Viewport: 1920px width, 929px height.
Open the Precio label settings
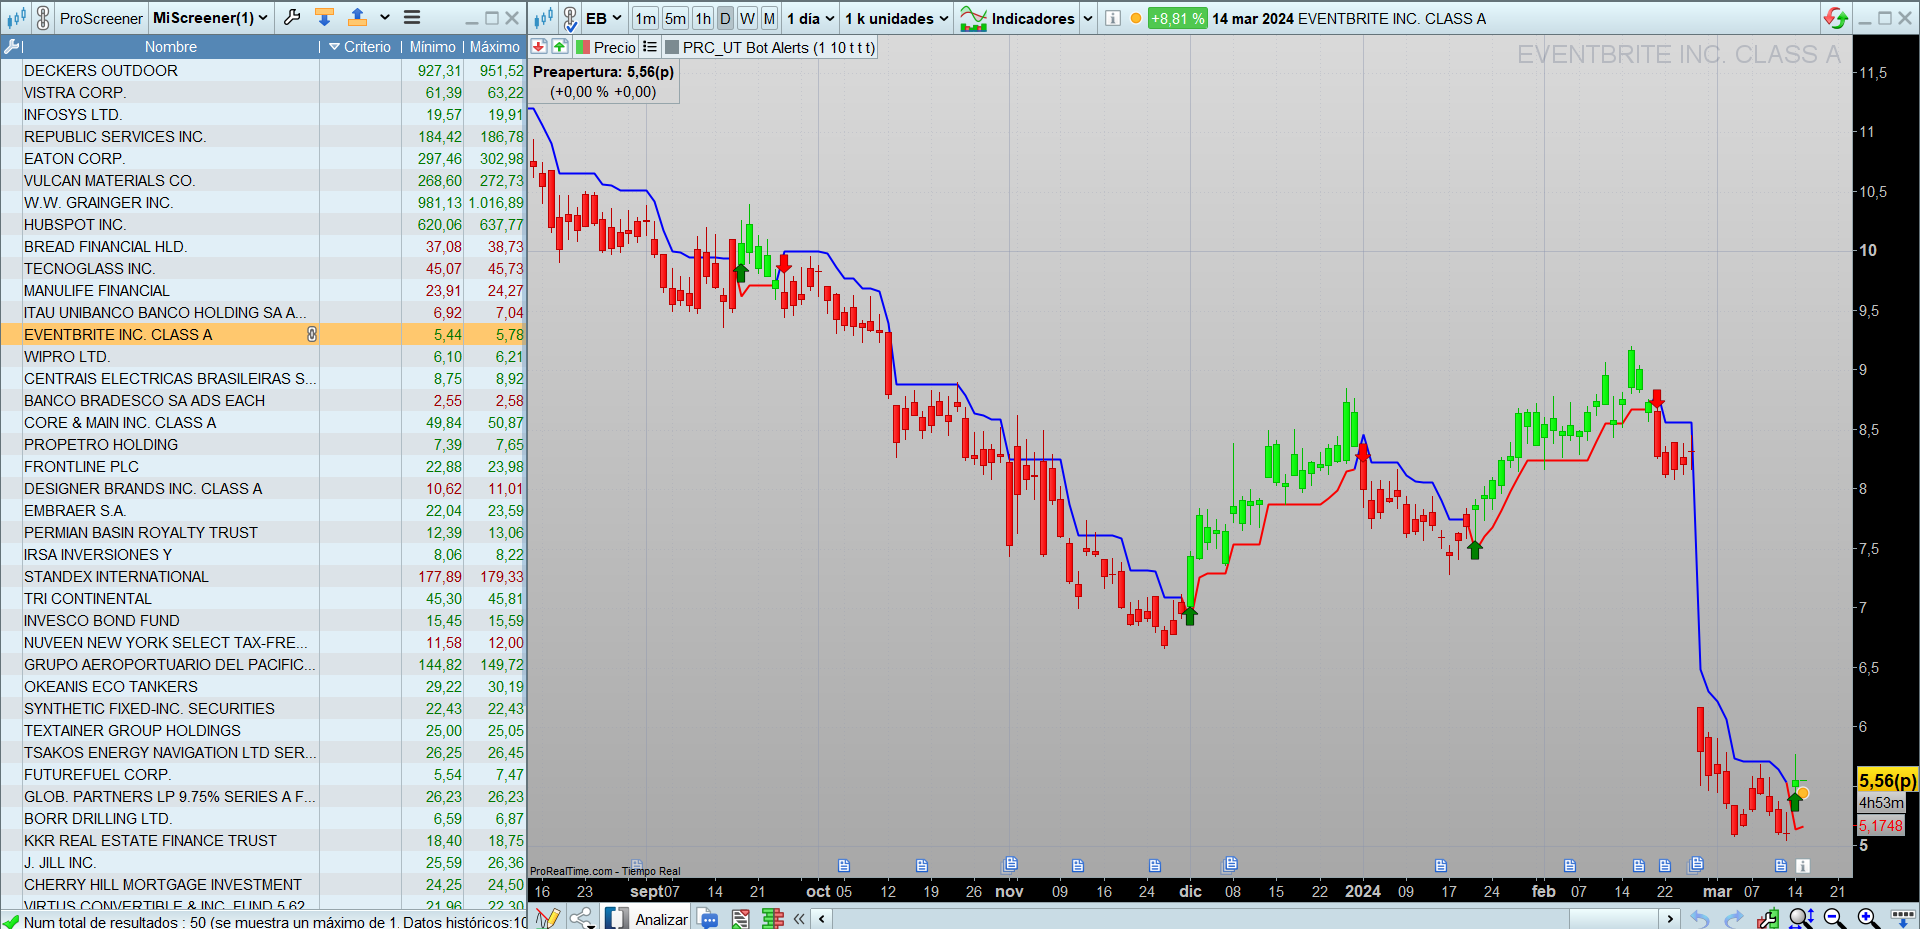pos(614,47)
